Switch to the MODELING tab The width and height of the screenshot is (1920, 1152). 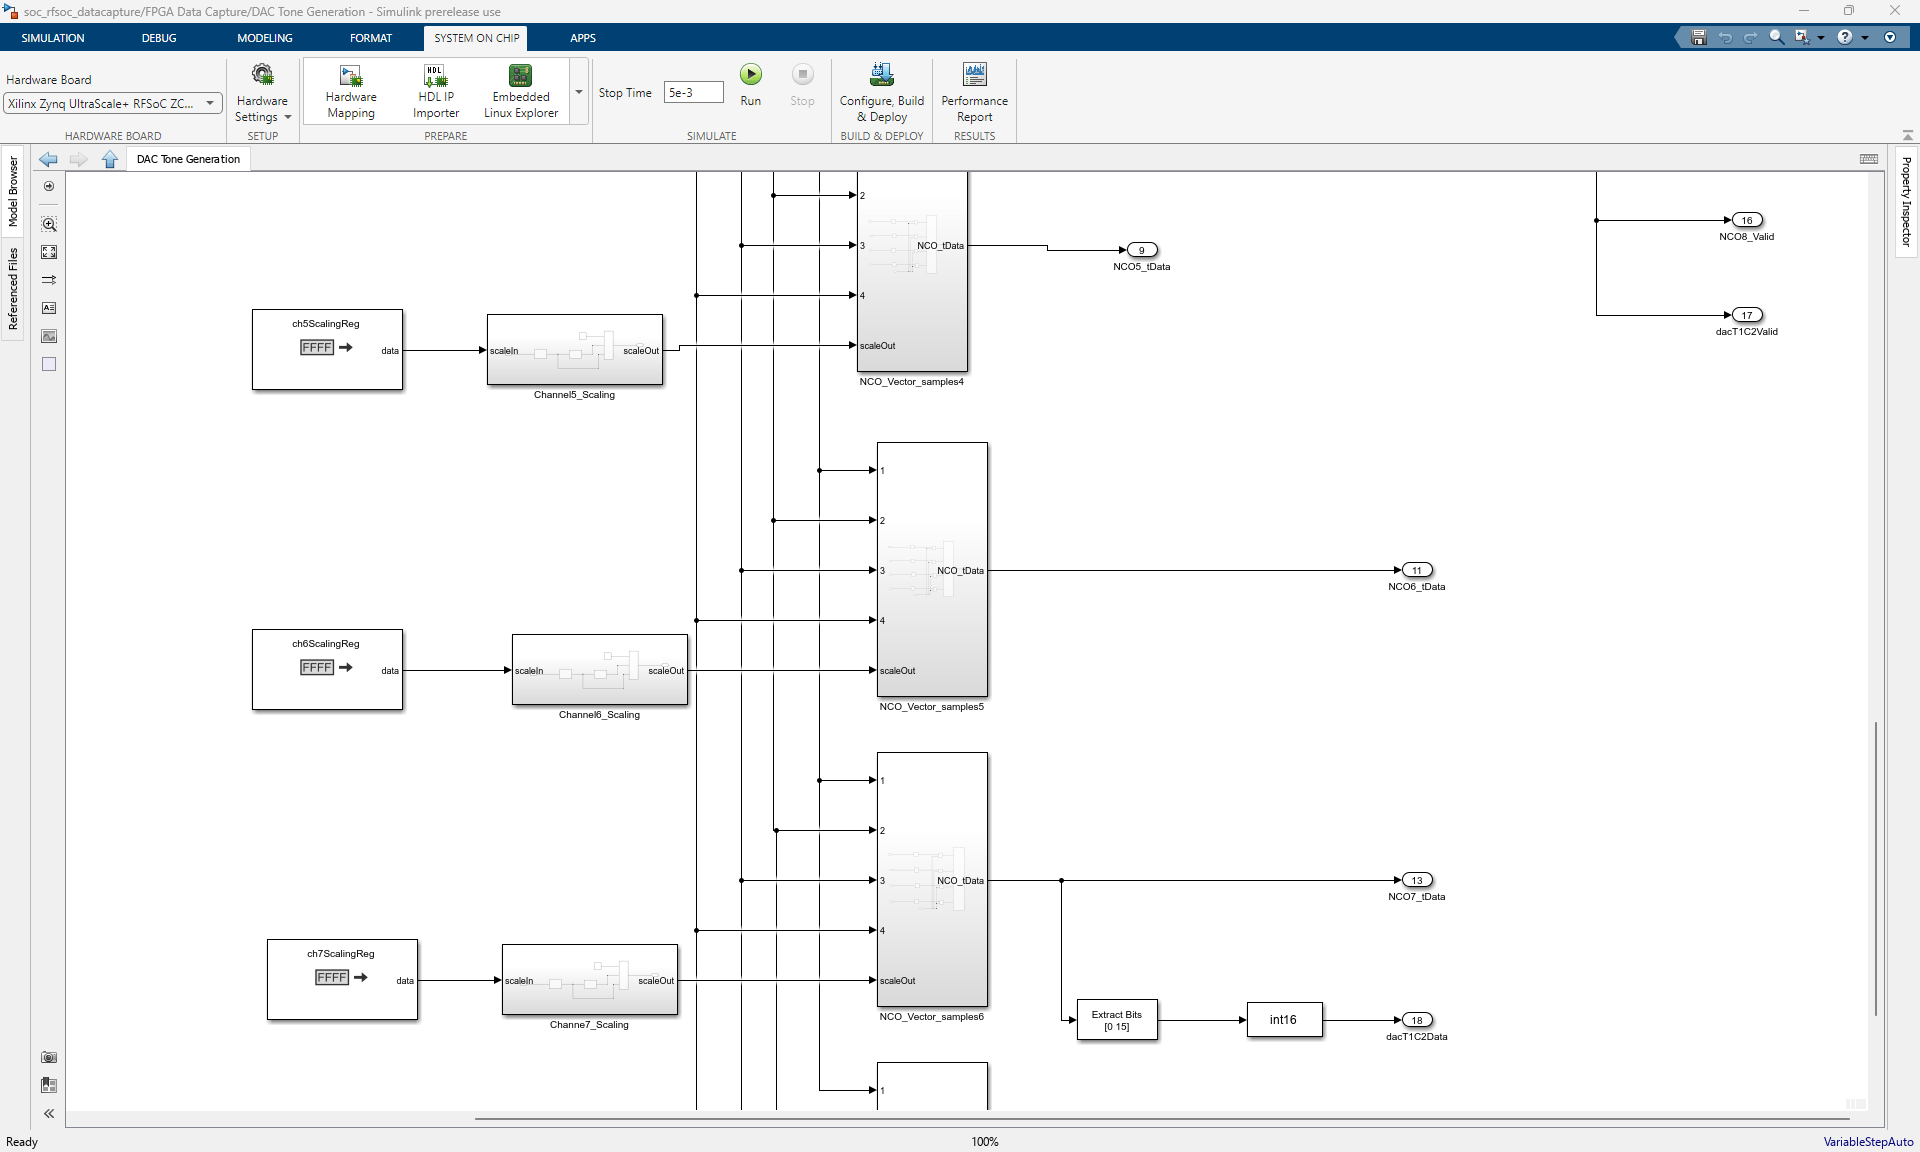tap(264, 38)
